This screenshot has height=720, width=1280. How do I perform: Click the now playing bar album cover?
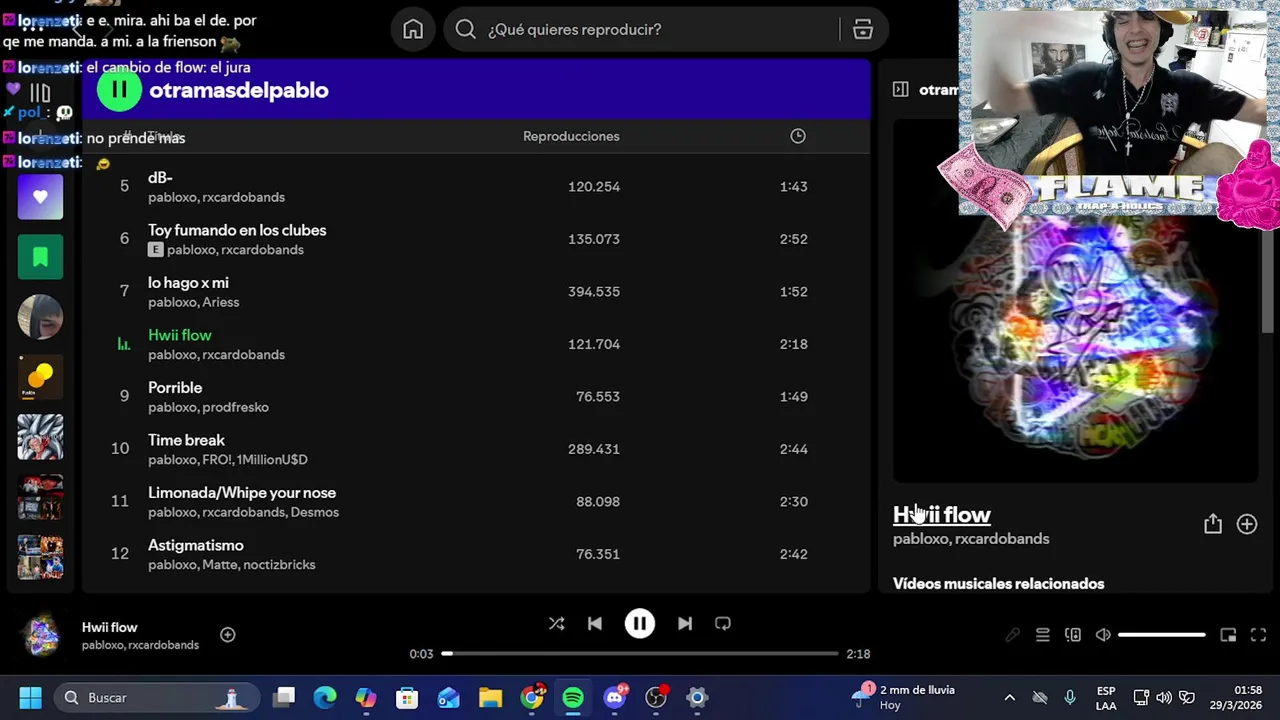click(42, 635)
